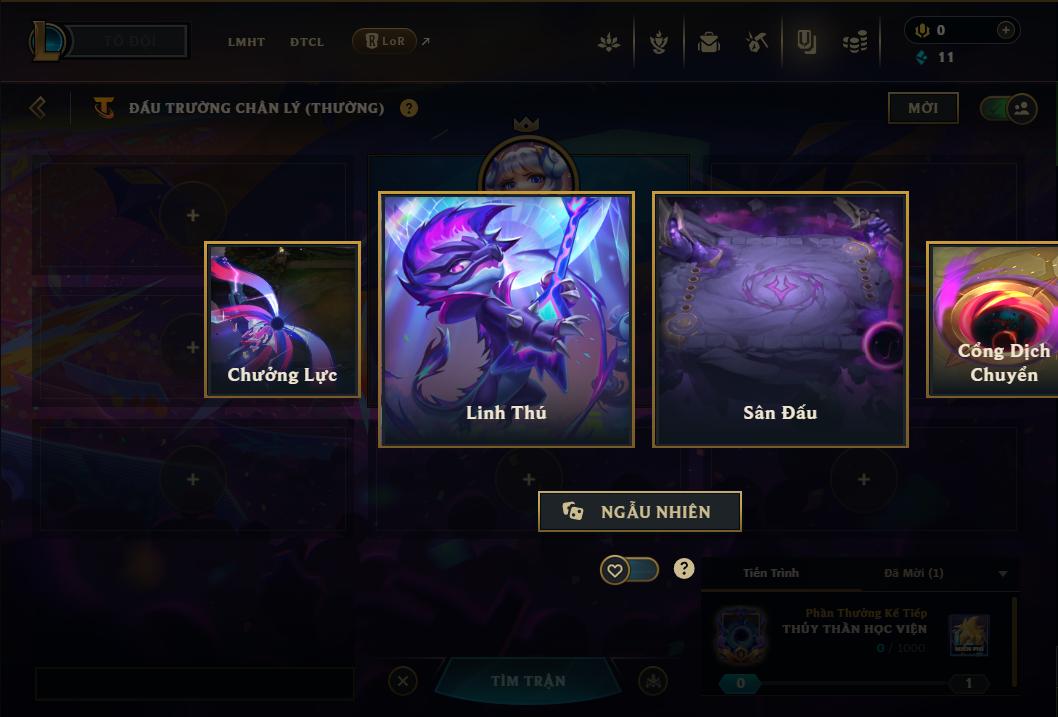Click the help icon beside favorites toggle

click(x=684, y=569)
